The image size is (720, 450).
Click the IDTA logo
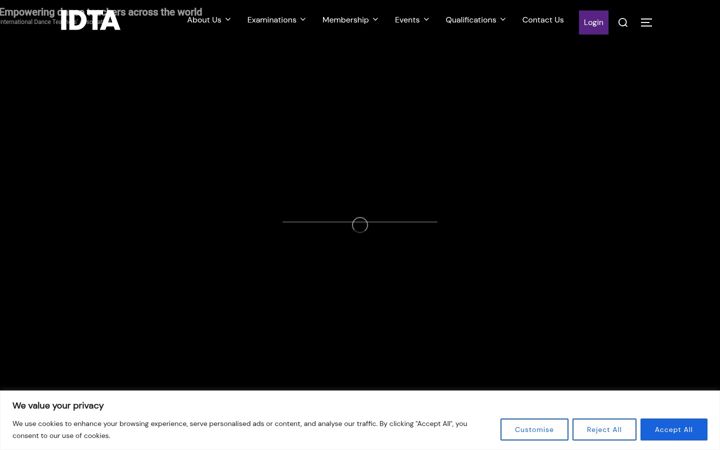pos(90,20)
